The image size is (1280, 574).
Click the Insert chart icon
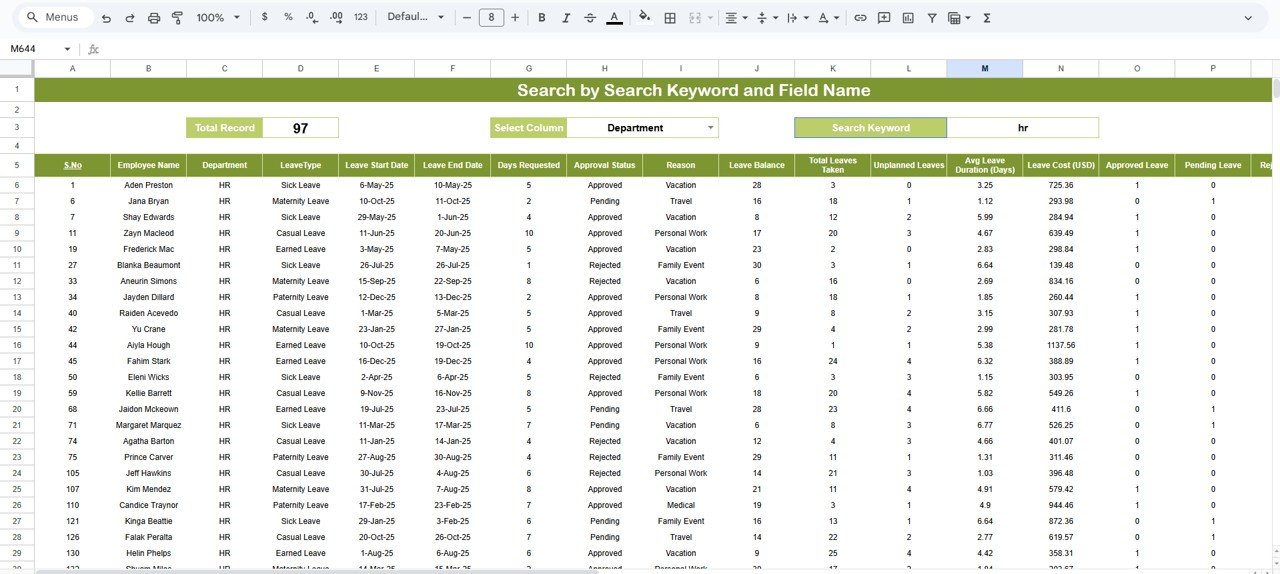point(908,18)
